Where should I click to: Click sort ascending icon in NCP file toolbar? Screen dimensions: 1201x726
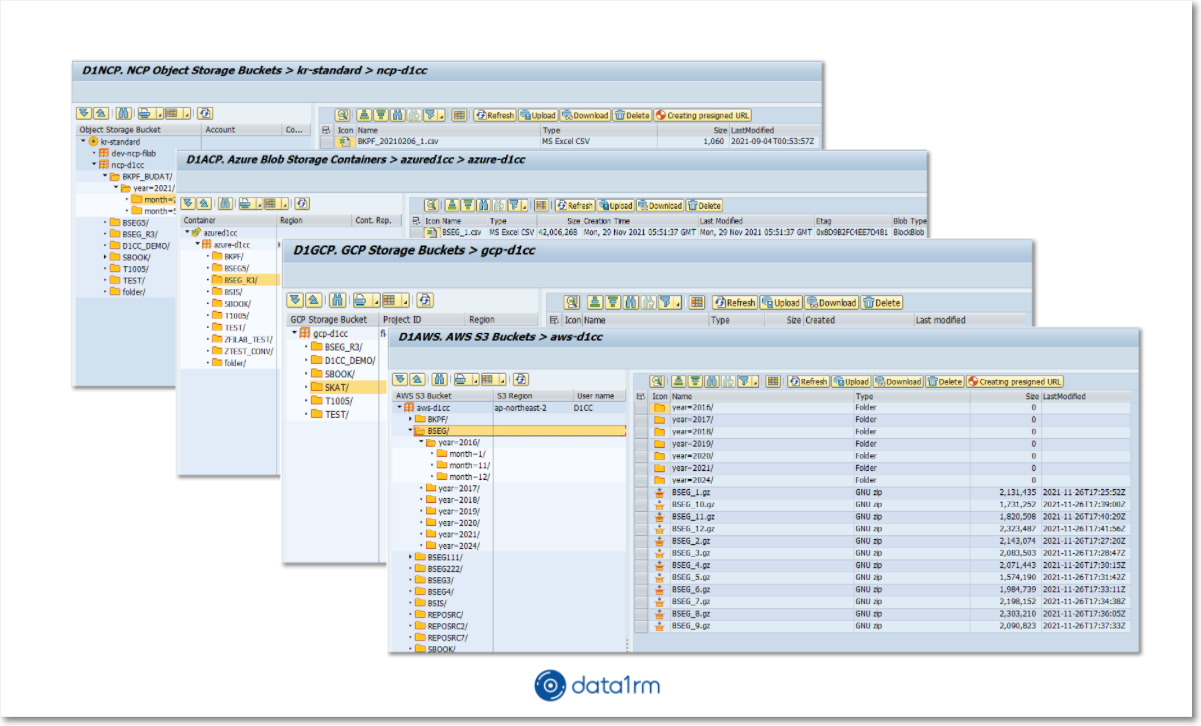click(x=364, y=115)
